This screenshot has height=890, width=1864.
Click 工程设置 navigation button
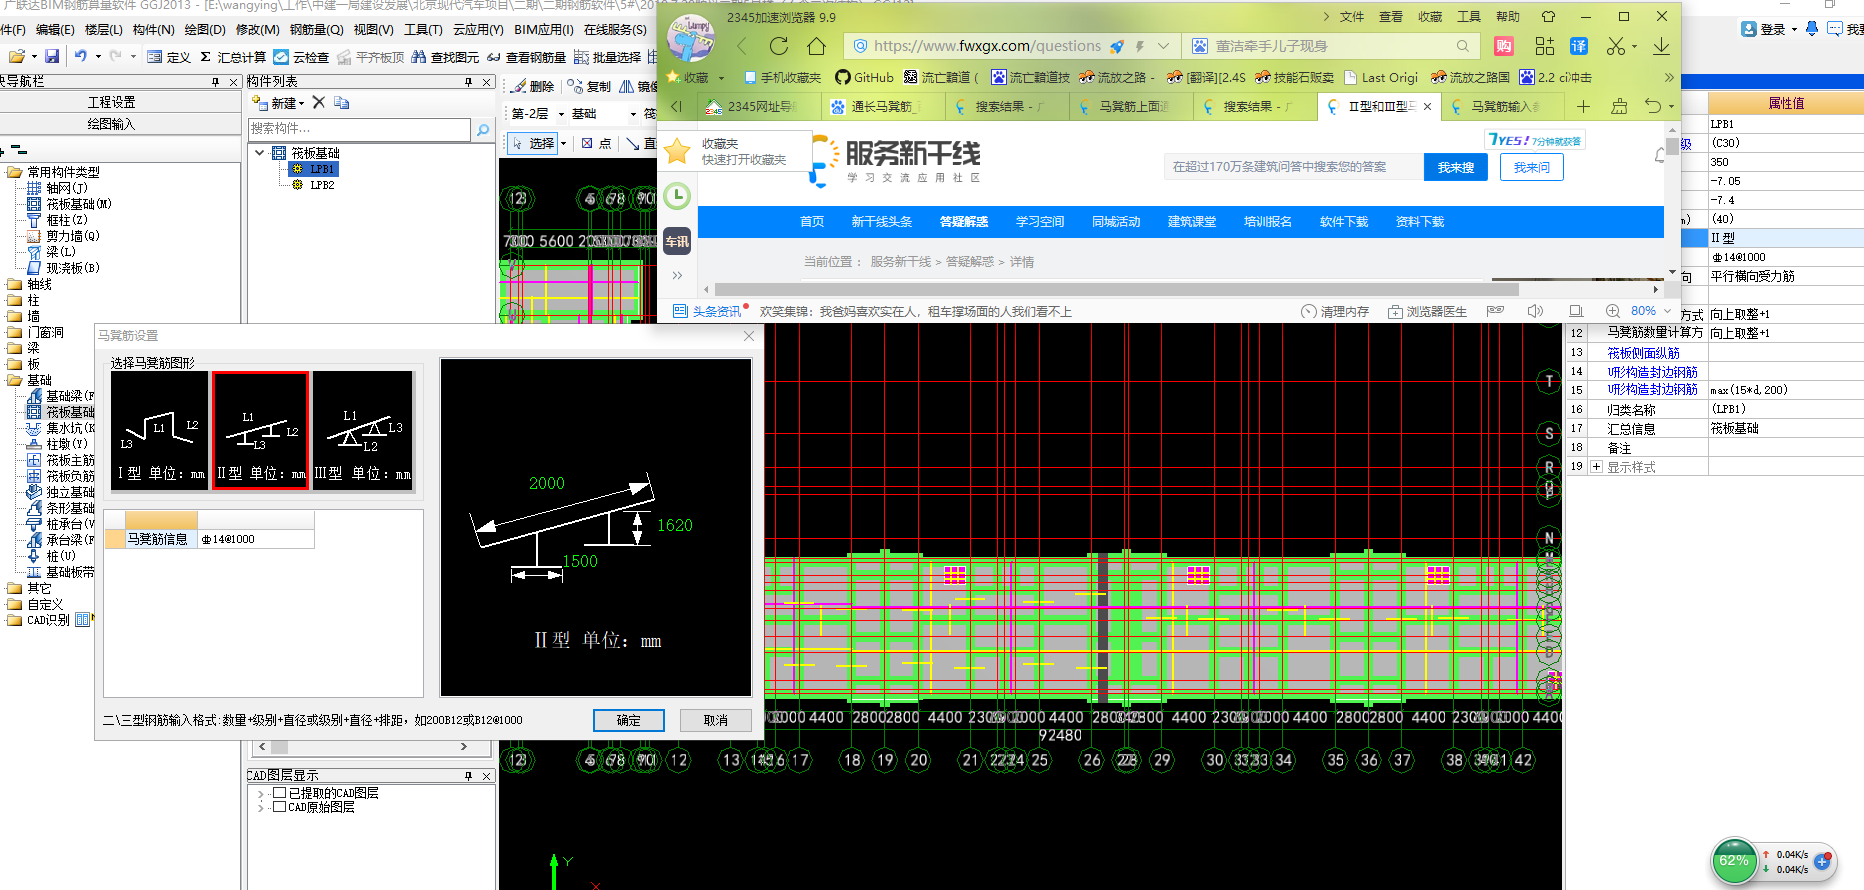pyautogui.click(x=111, y=102)
